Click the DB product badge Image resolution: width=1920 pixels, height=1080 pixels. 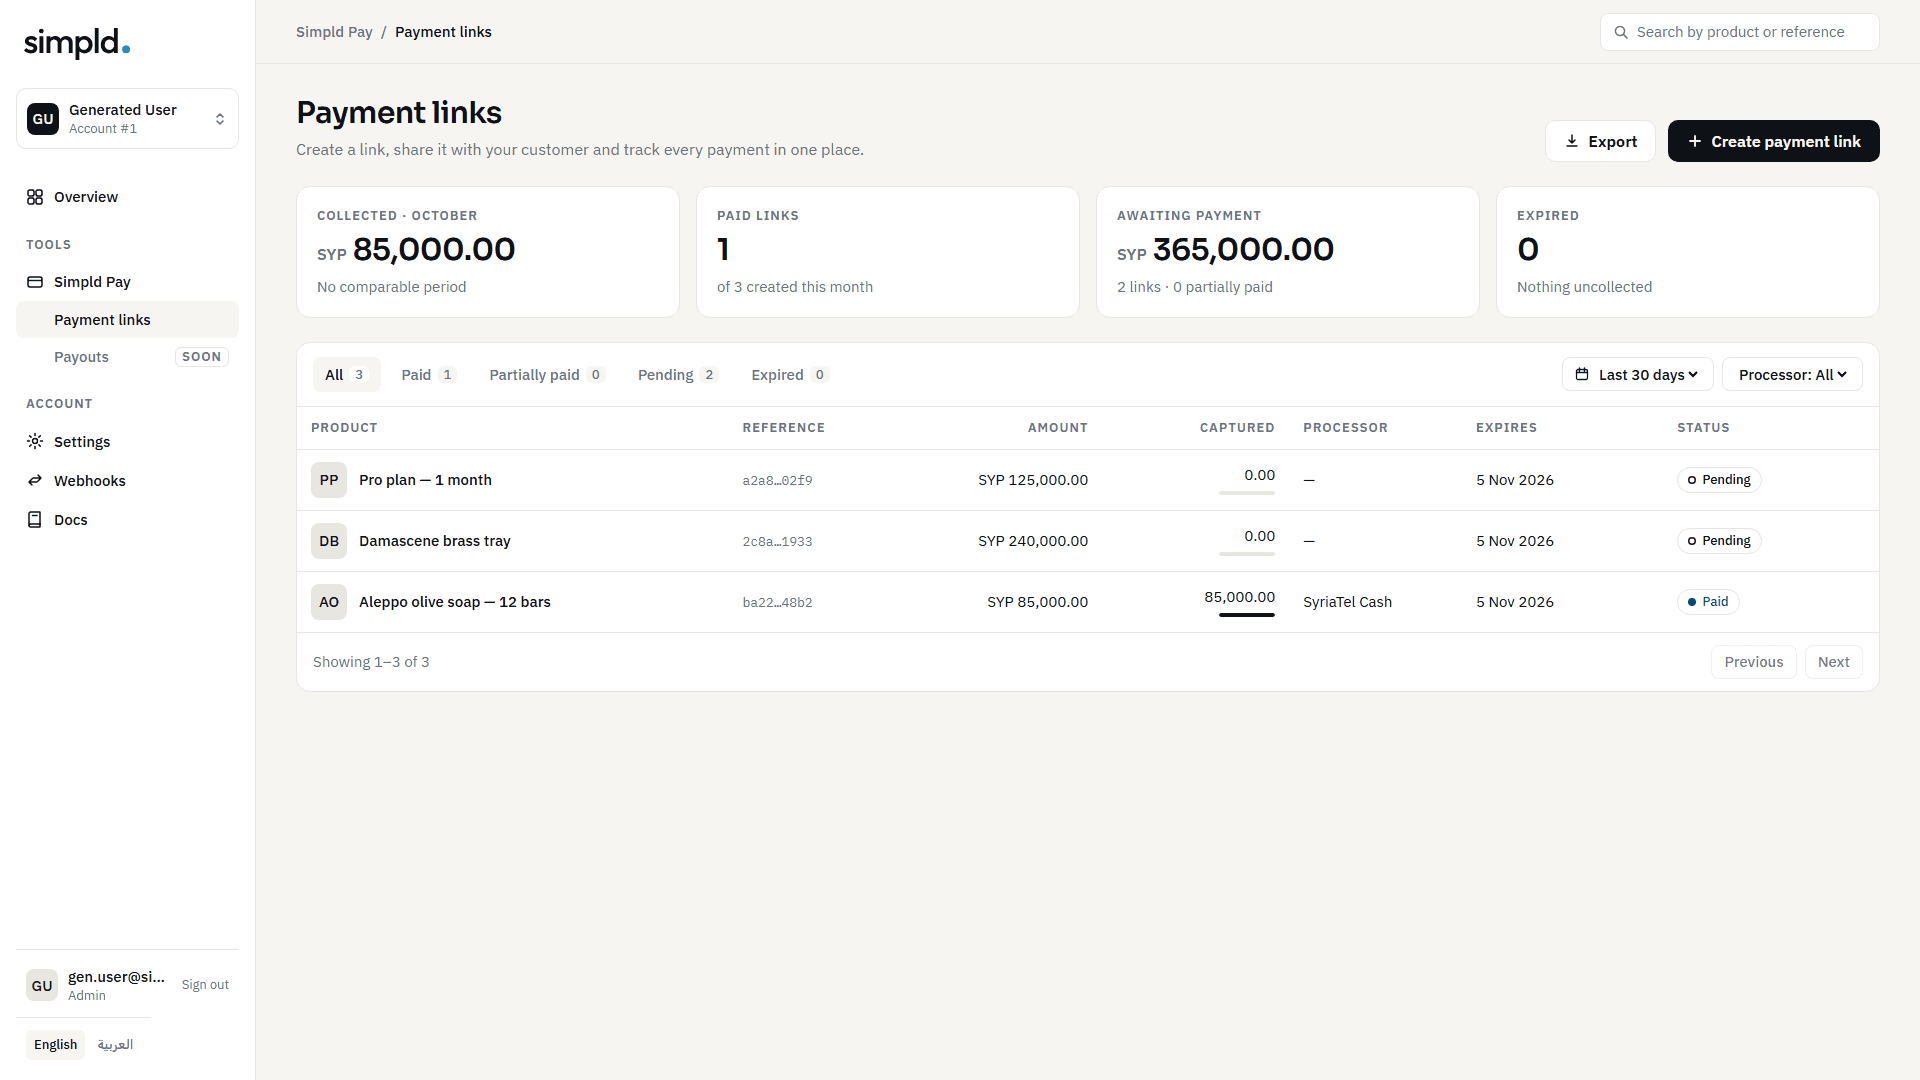pos(329,541)
